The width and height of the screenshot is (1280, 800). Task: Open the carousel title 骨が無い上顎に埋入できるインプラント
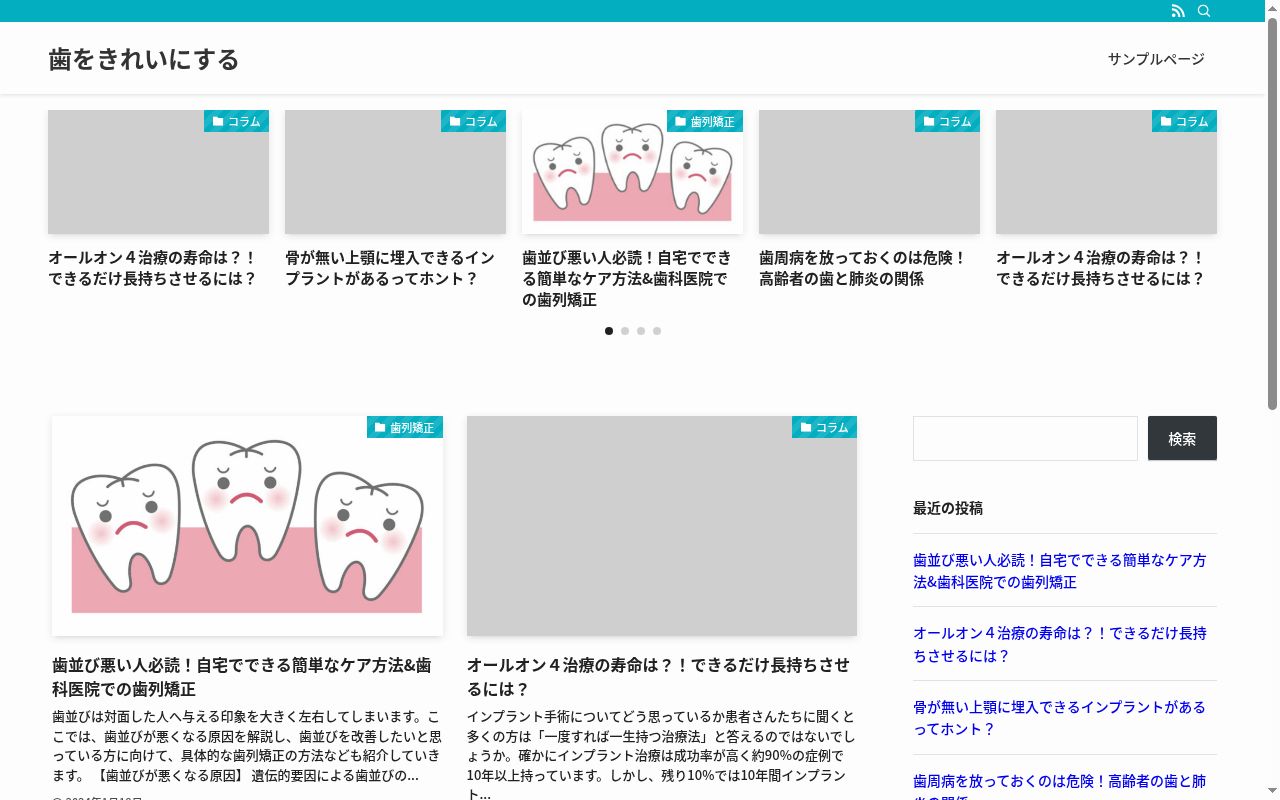[x=390, y=268]
